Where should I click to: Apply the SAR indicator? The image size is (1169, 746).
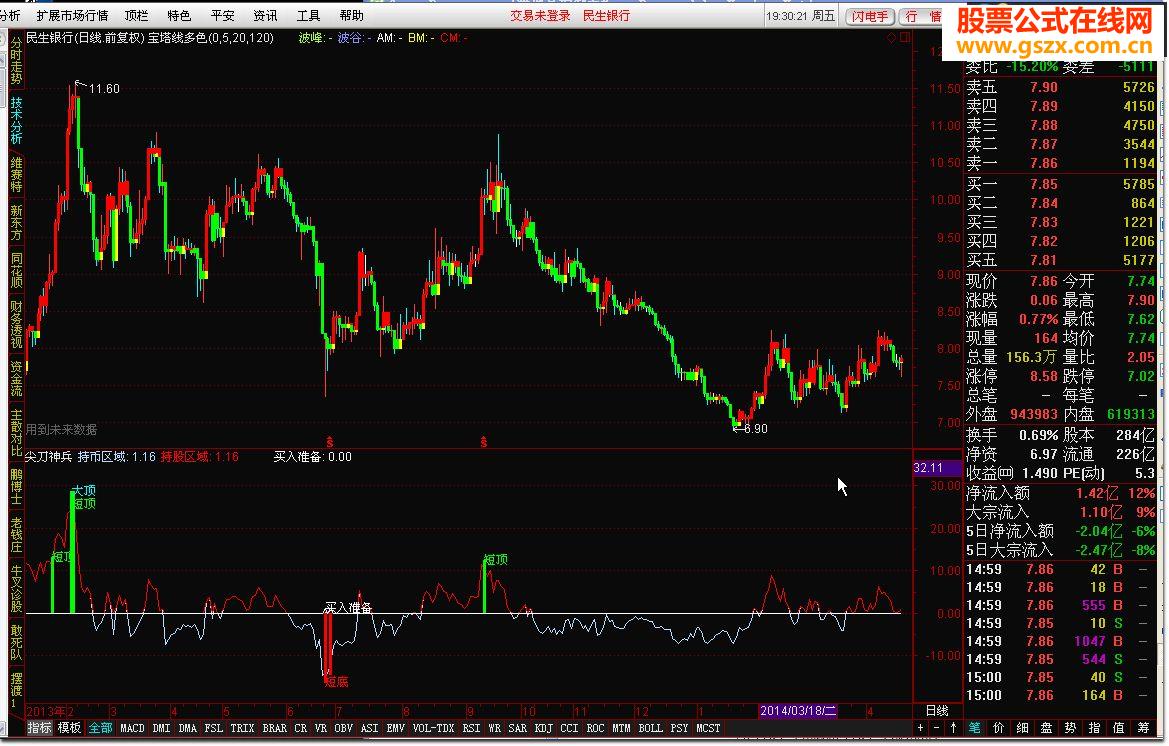[517, 727]
